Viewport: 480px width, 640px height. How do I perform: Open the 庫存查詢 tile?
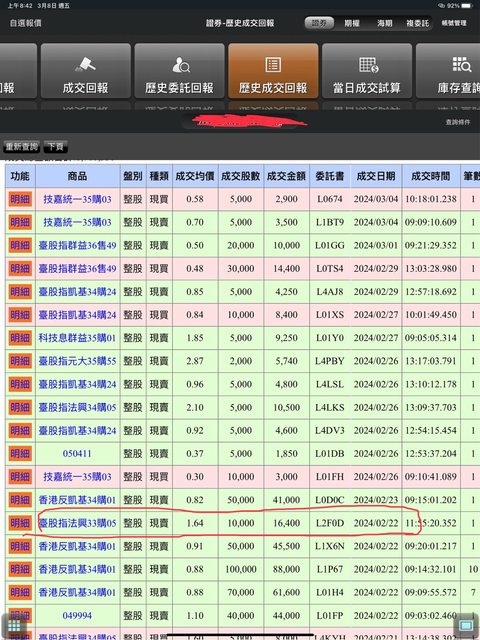point(448,71)
